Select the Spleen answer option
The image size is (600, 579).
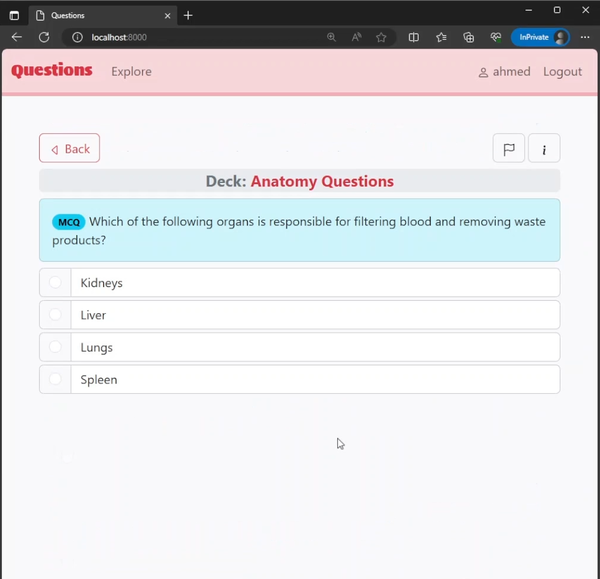[x=55, y=379]
